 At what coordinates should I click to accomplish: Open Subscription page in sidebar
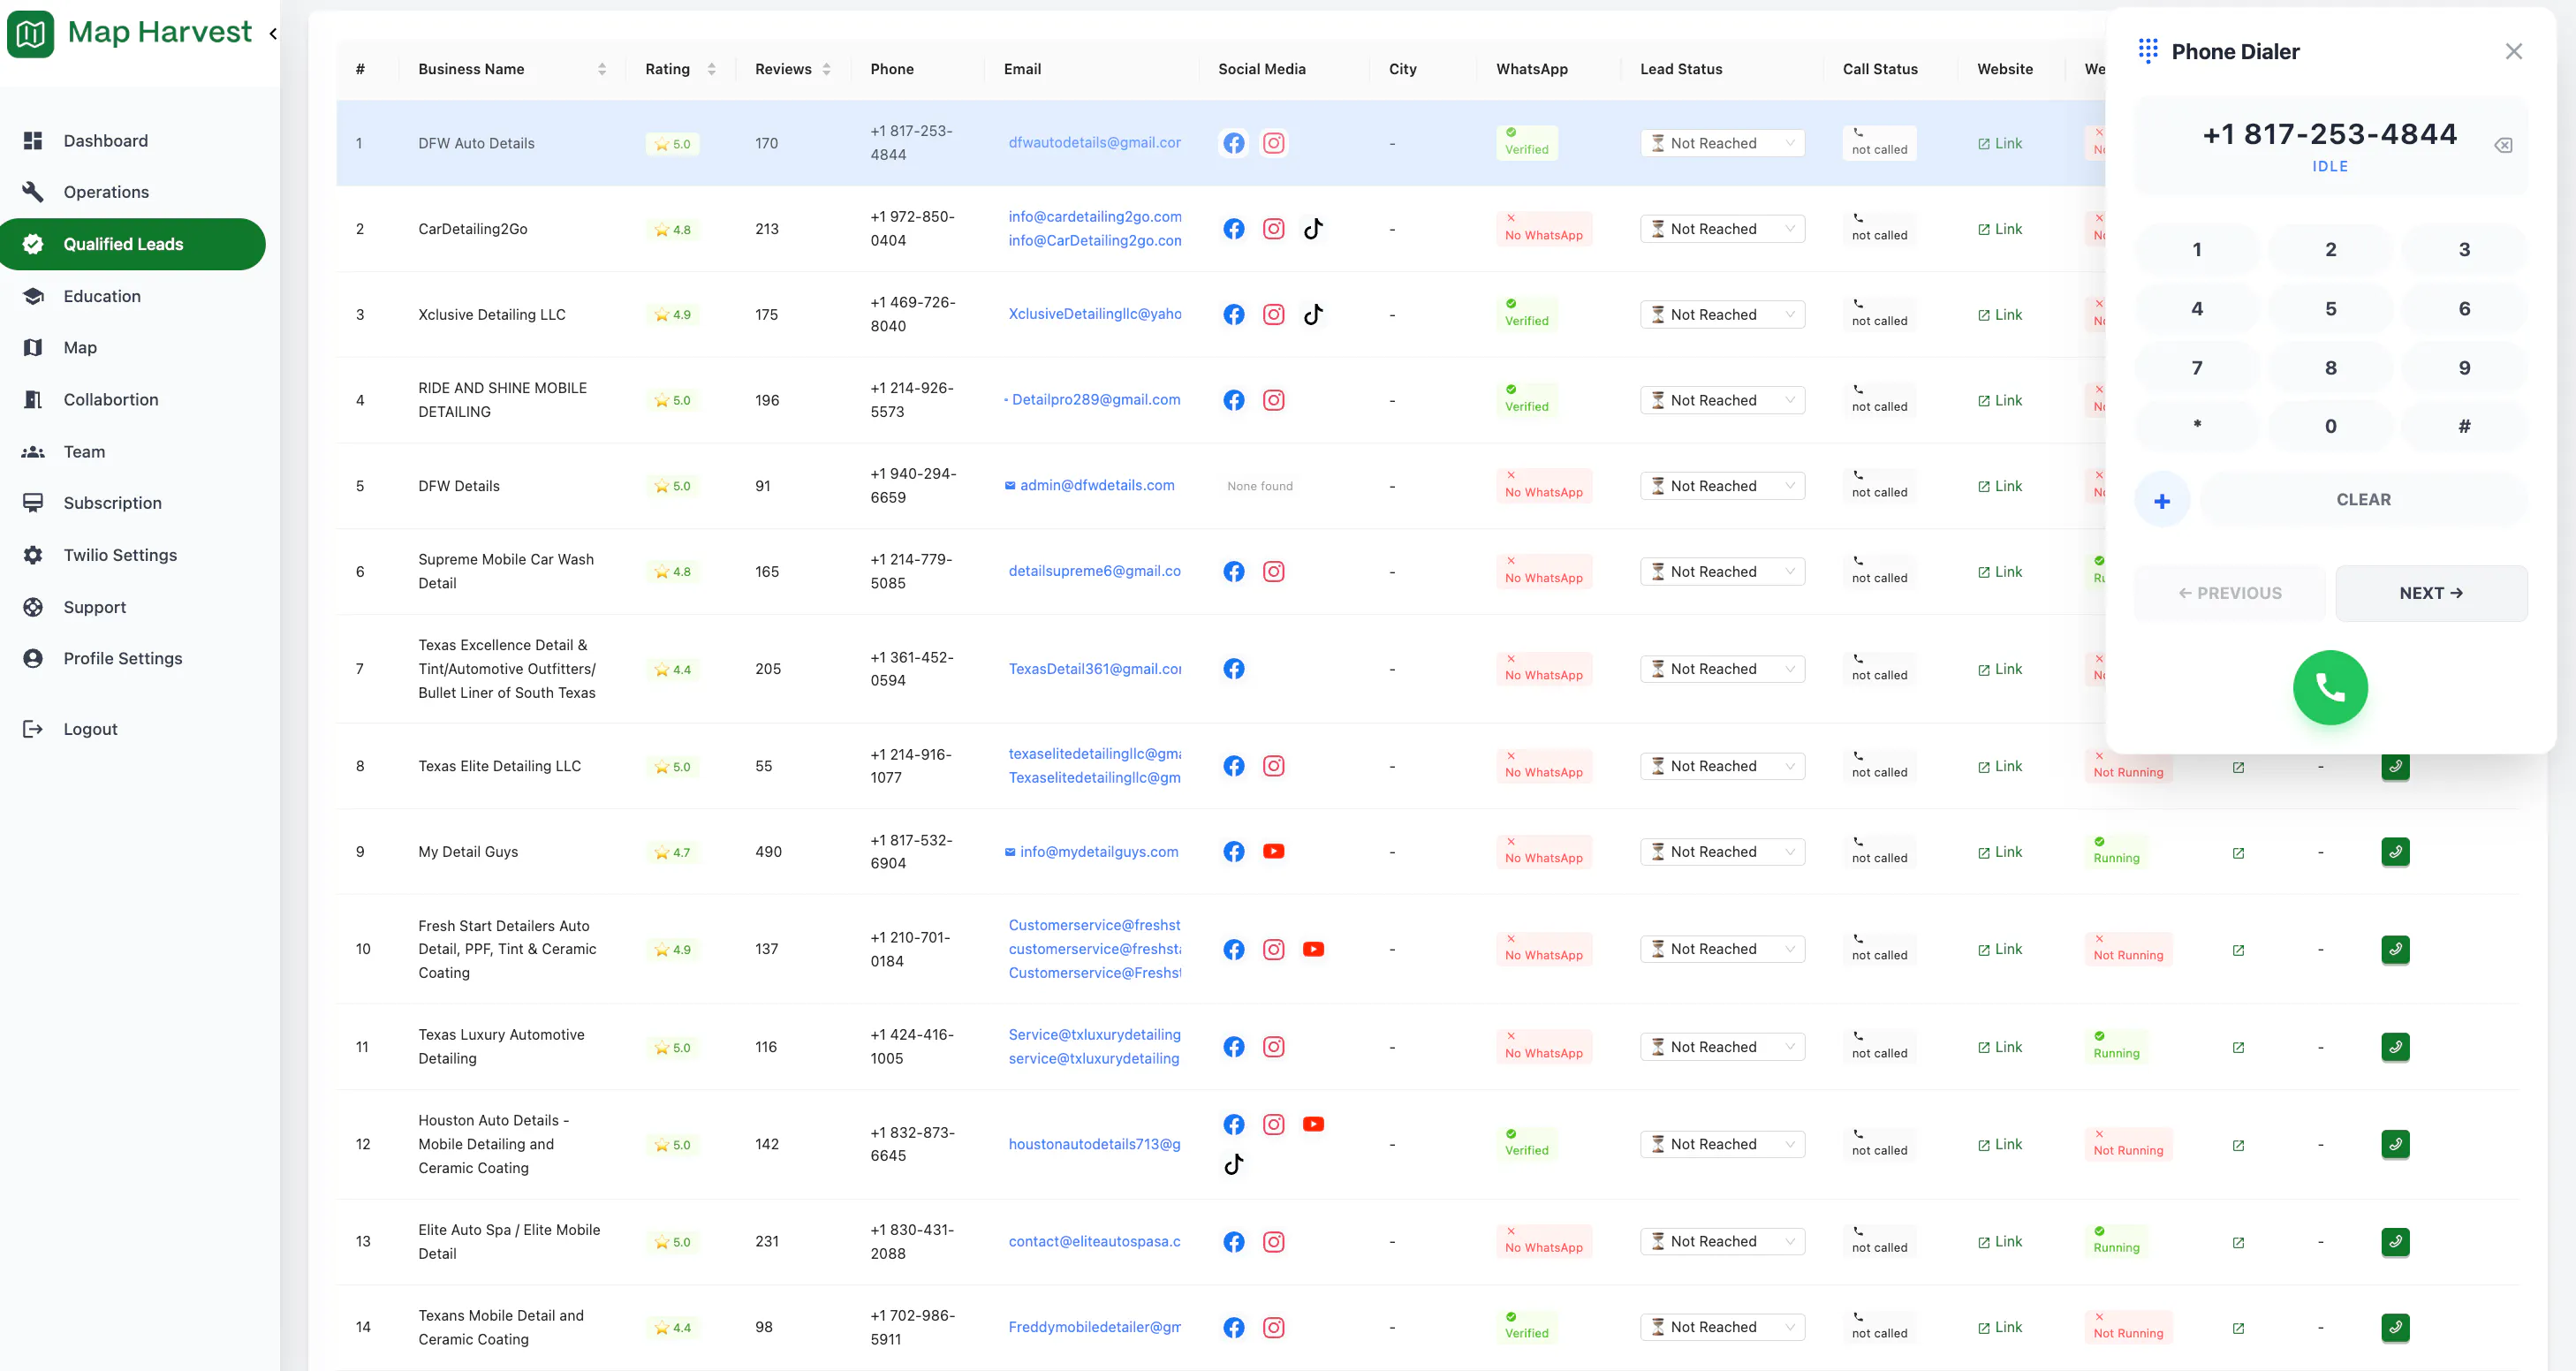click(112, 503)
